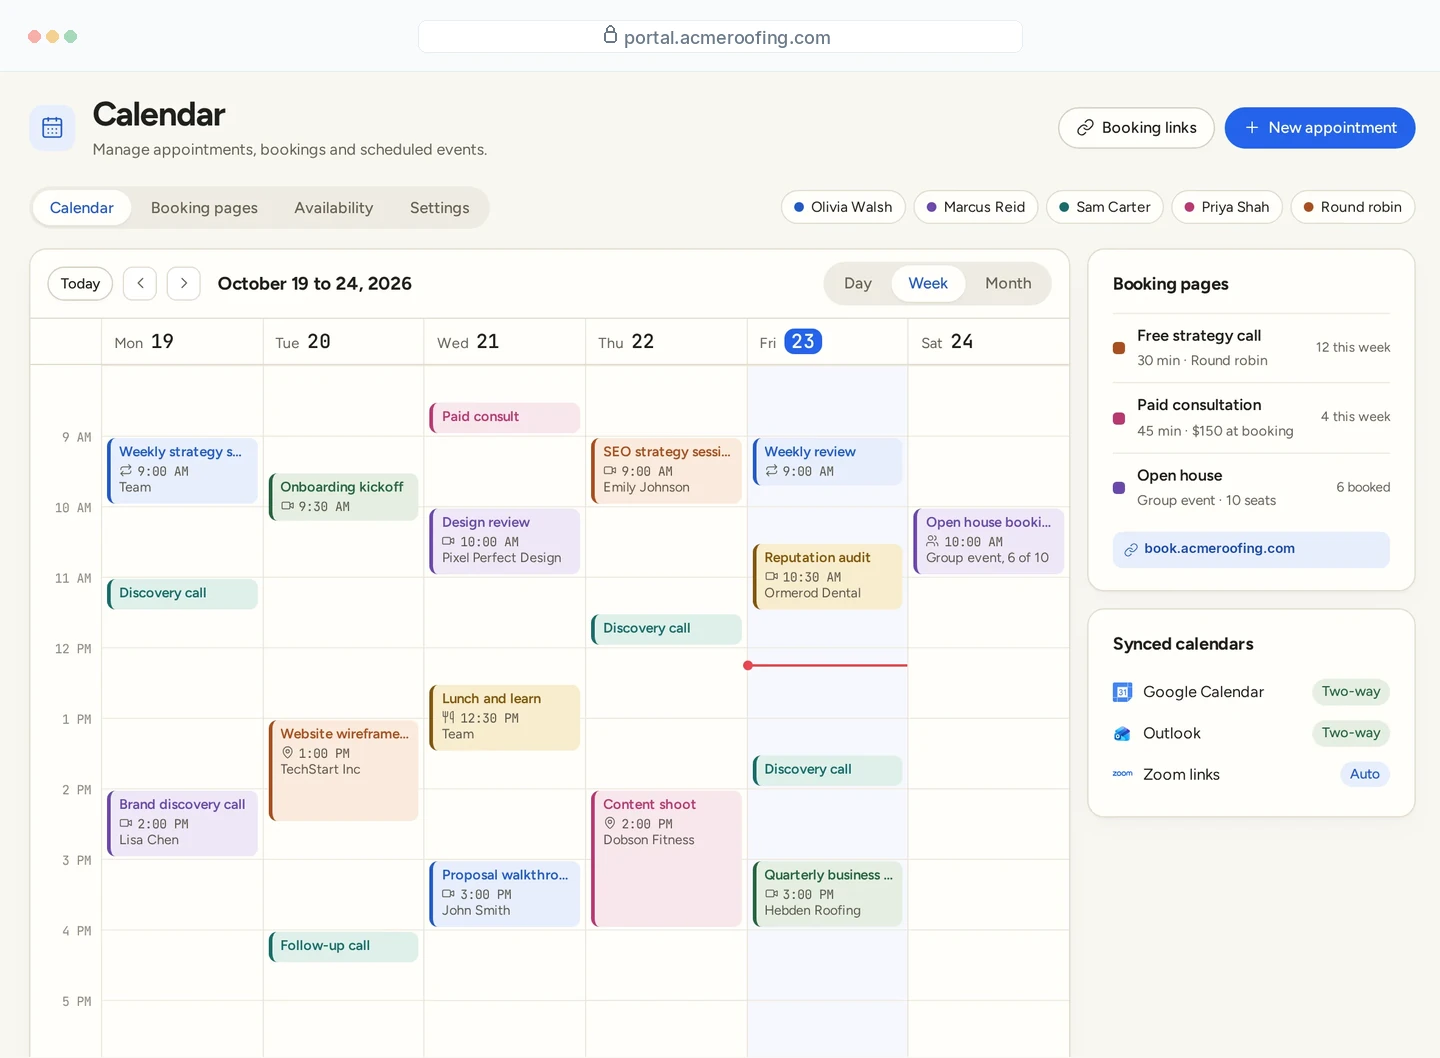1440x1058 pixels.
Task: Switch to Day view
Action: point(858,283)
